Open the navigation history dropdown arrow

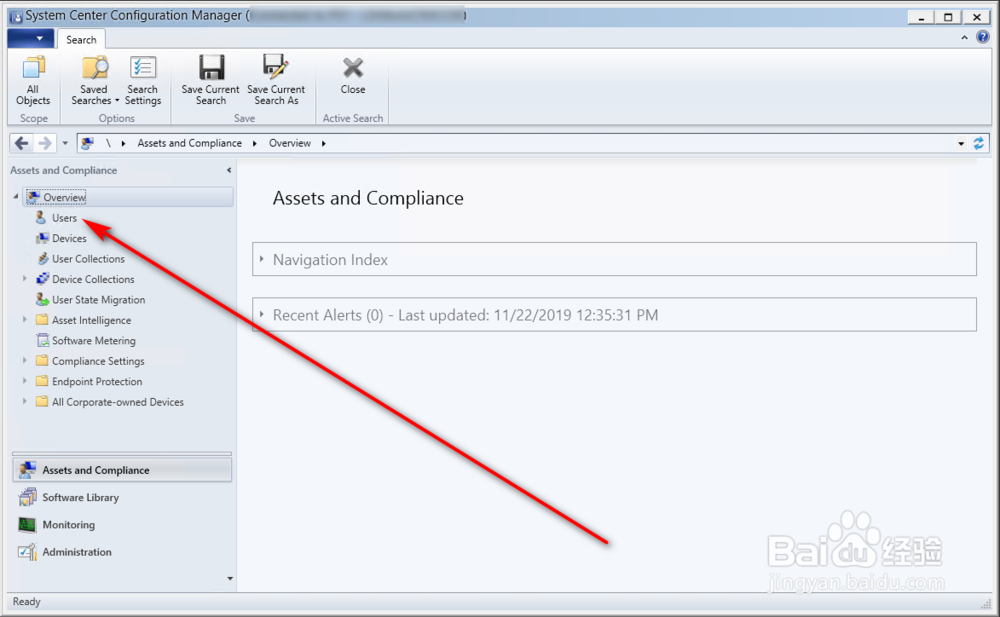click(x=64, y=144)
